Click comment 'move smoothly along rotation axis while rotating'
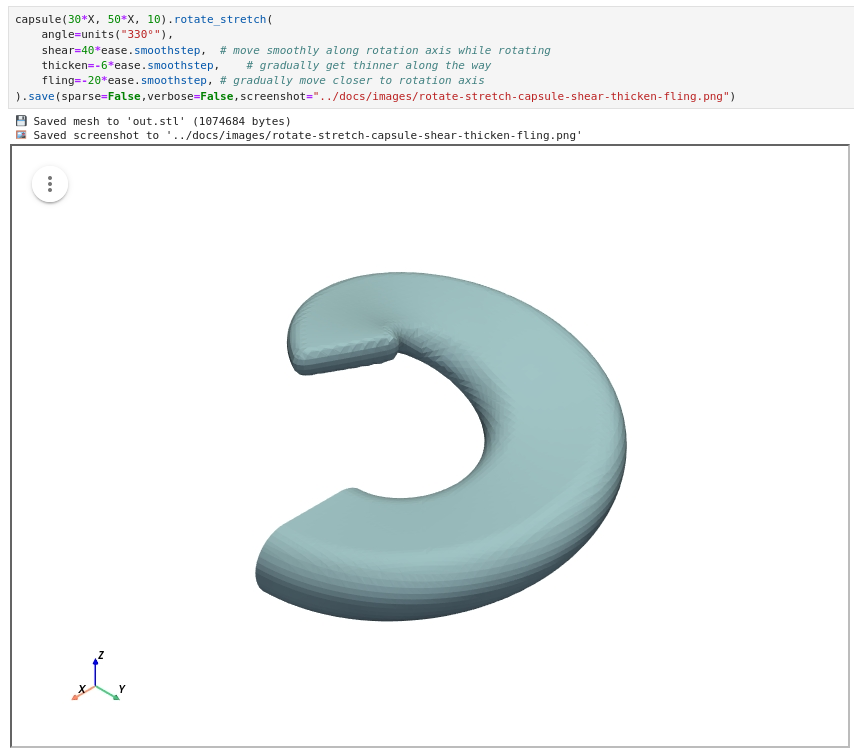 [385, 50]
